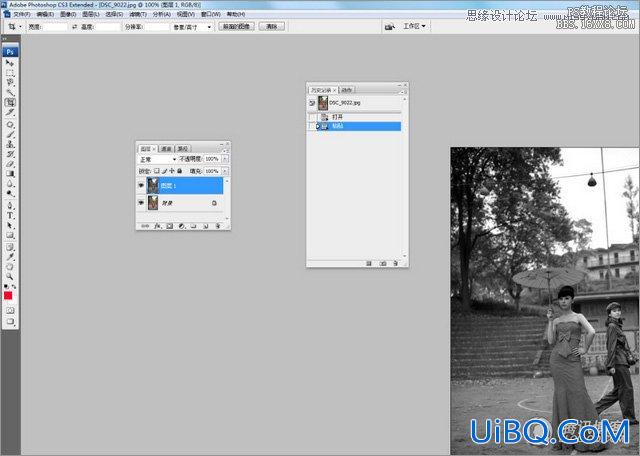Select the Horizontal Type tool
640x456 pixels.
pos(10,215)
